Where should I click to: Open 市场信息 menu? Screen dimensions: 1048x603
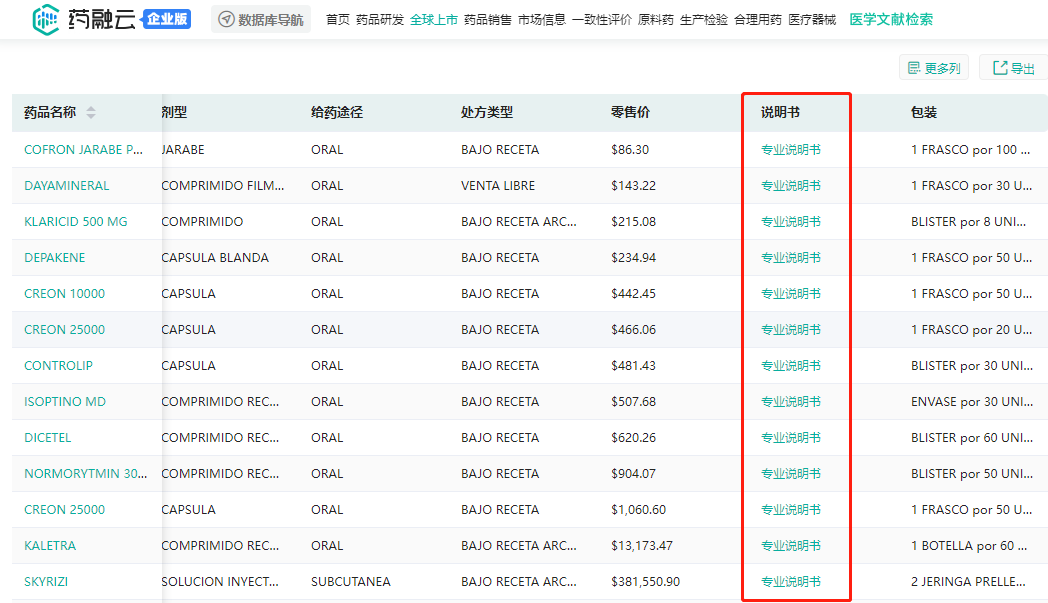tap(541, 19)
